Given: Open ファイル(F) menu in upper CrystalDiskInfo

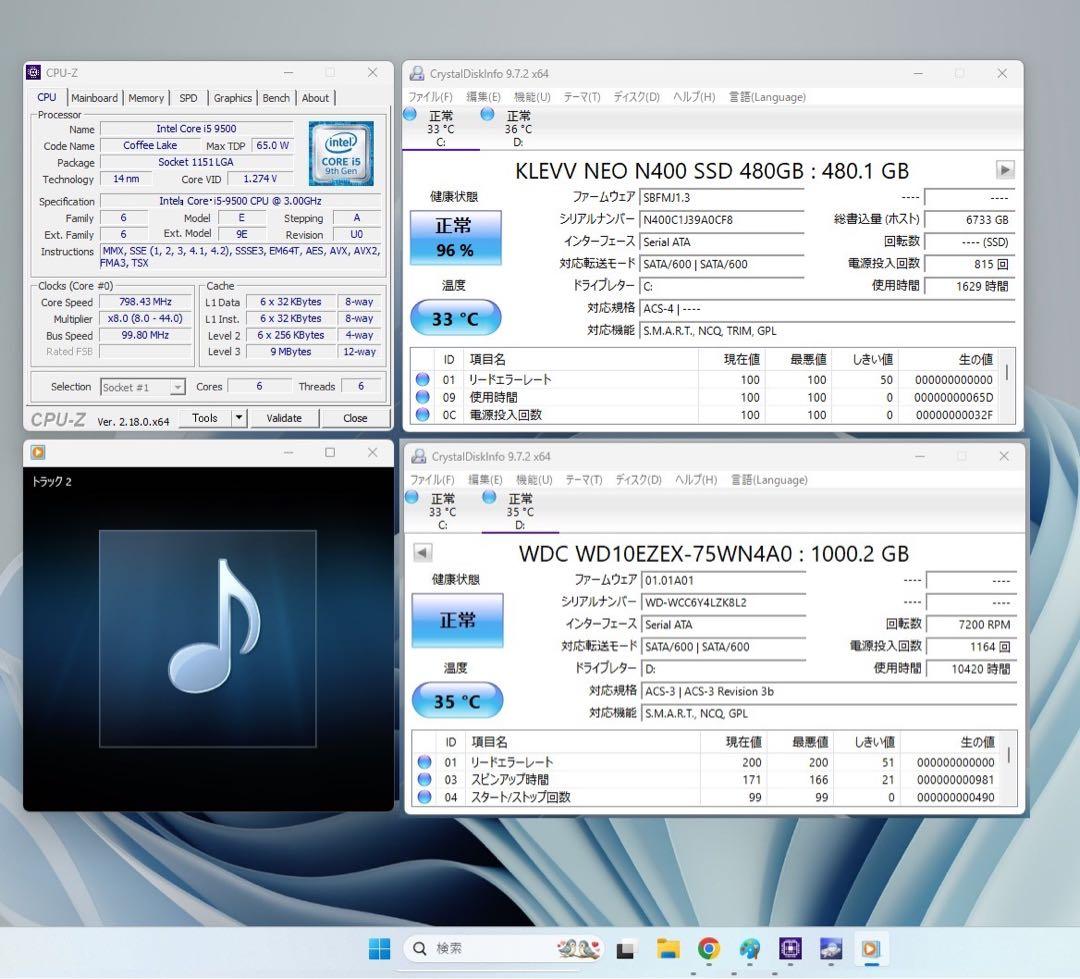Looking at the screenshot, I should (x=430, y=96).
